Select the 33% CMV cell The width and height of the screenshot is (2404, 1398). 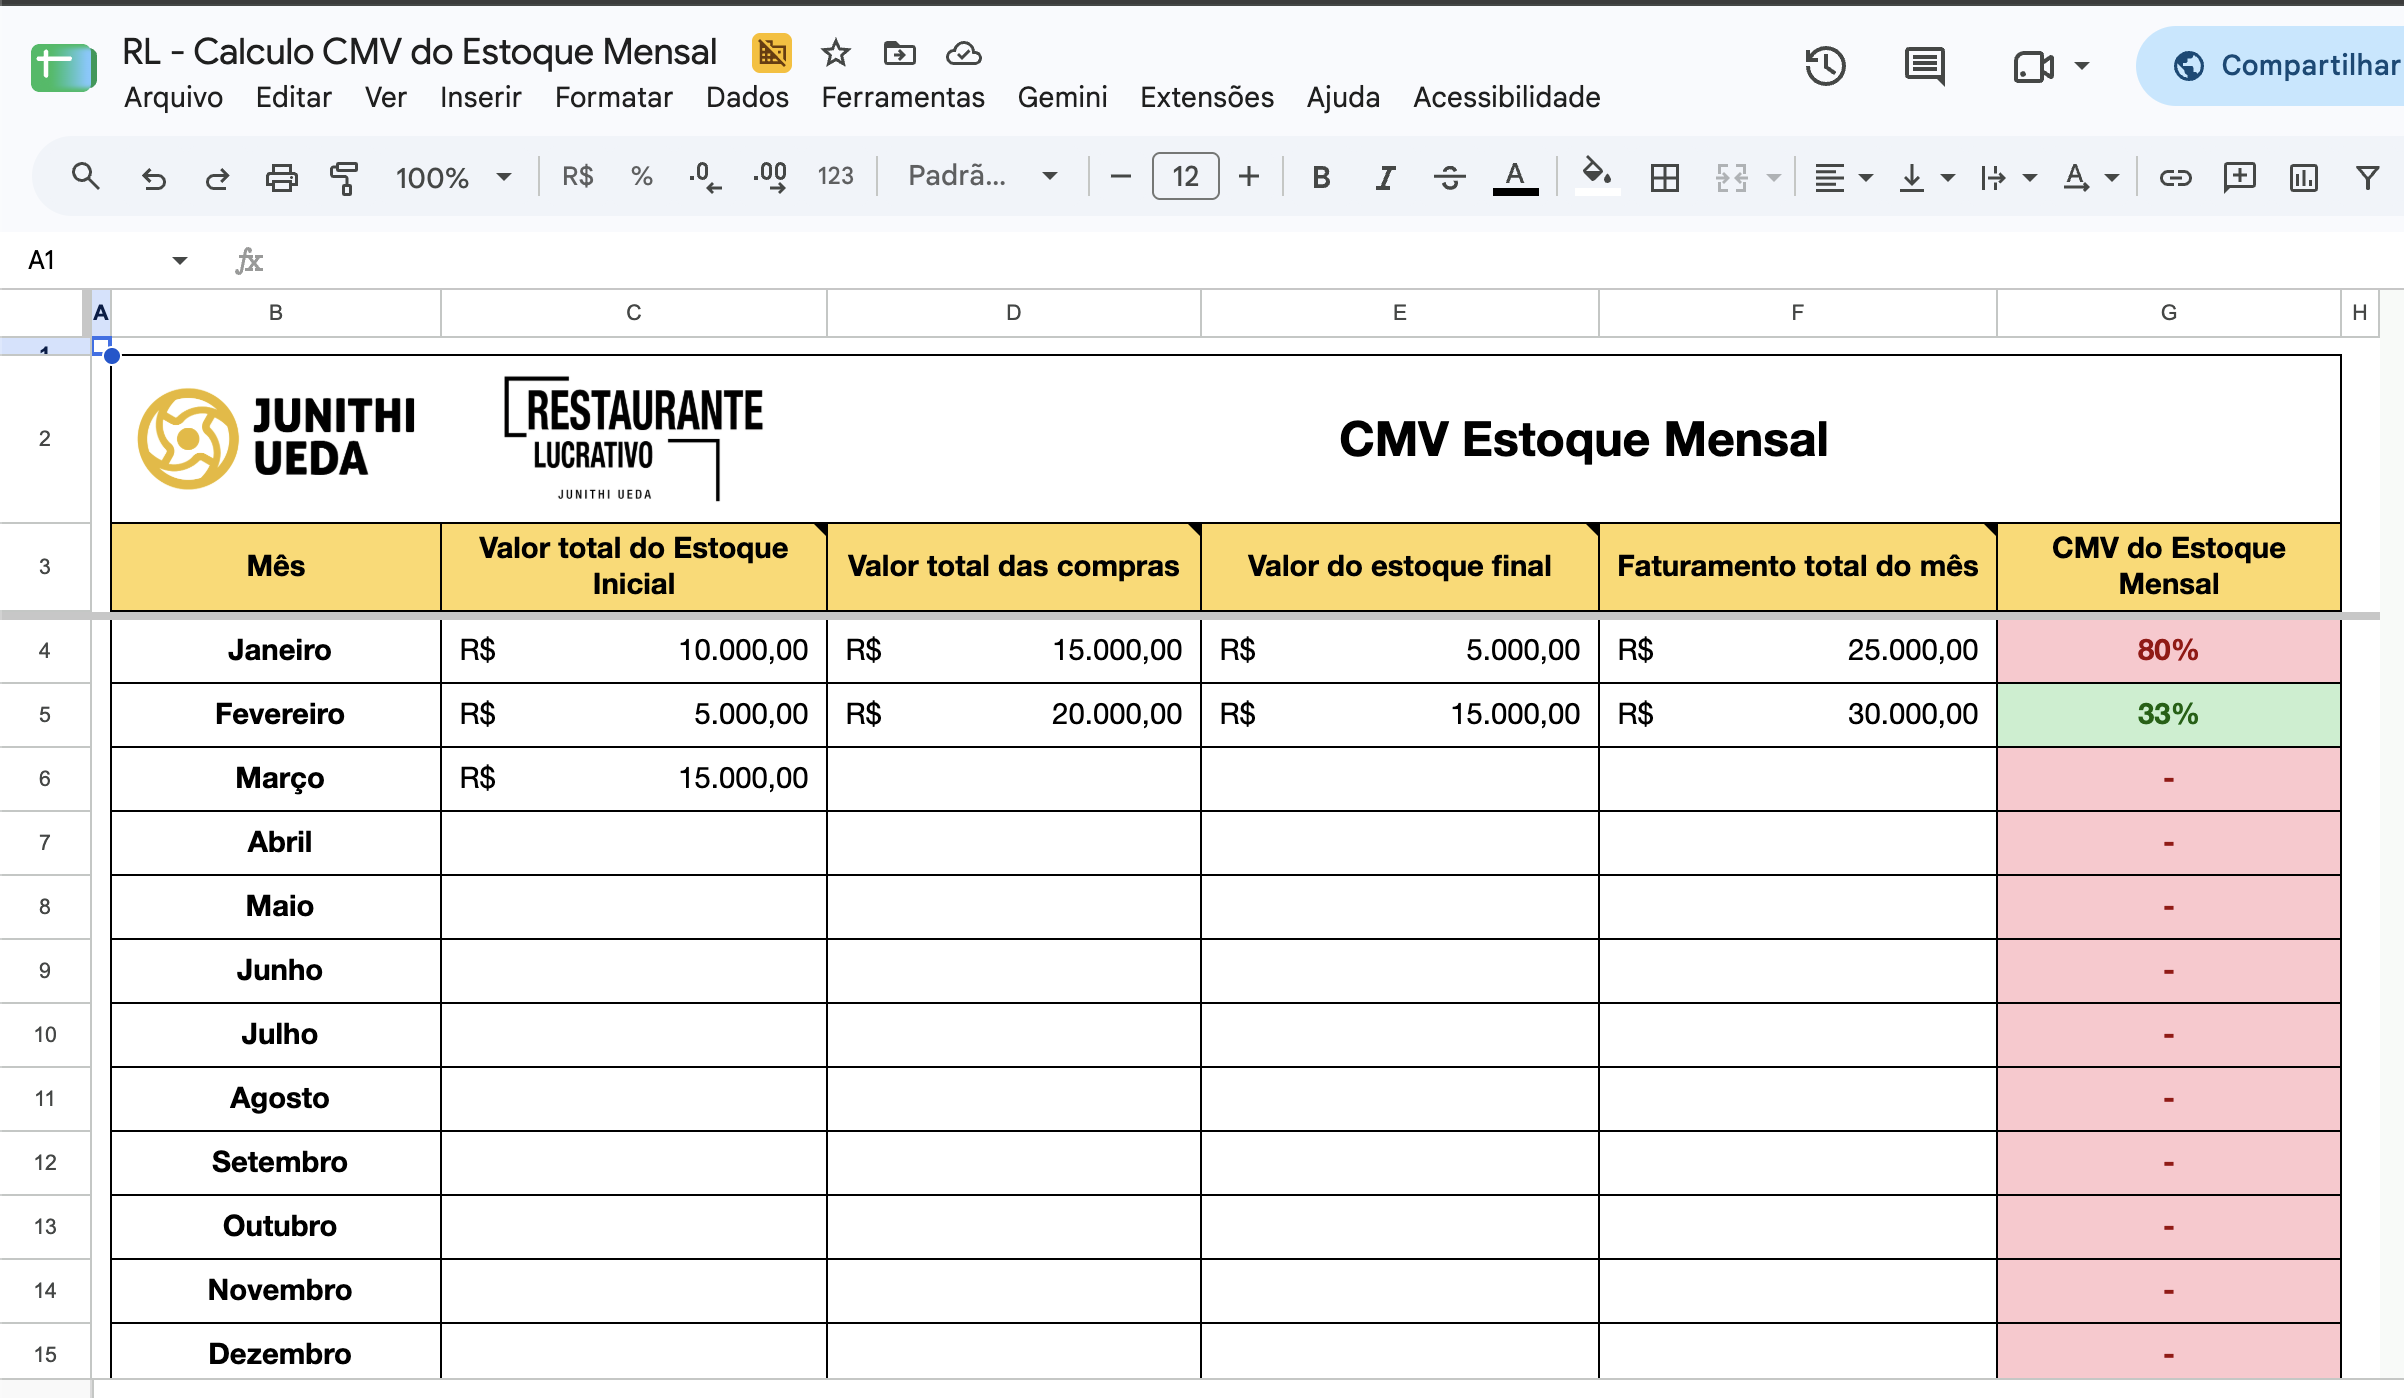pos(2169,715)
